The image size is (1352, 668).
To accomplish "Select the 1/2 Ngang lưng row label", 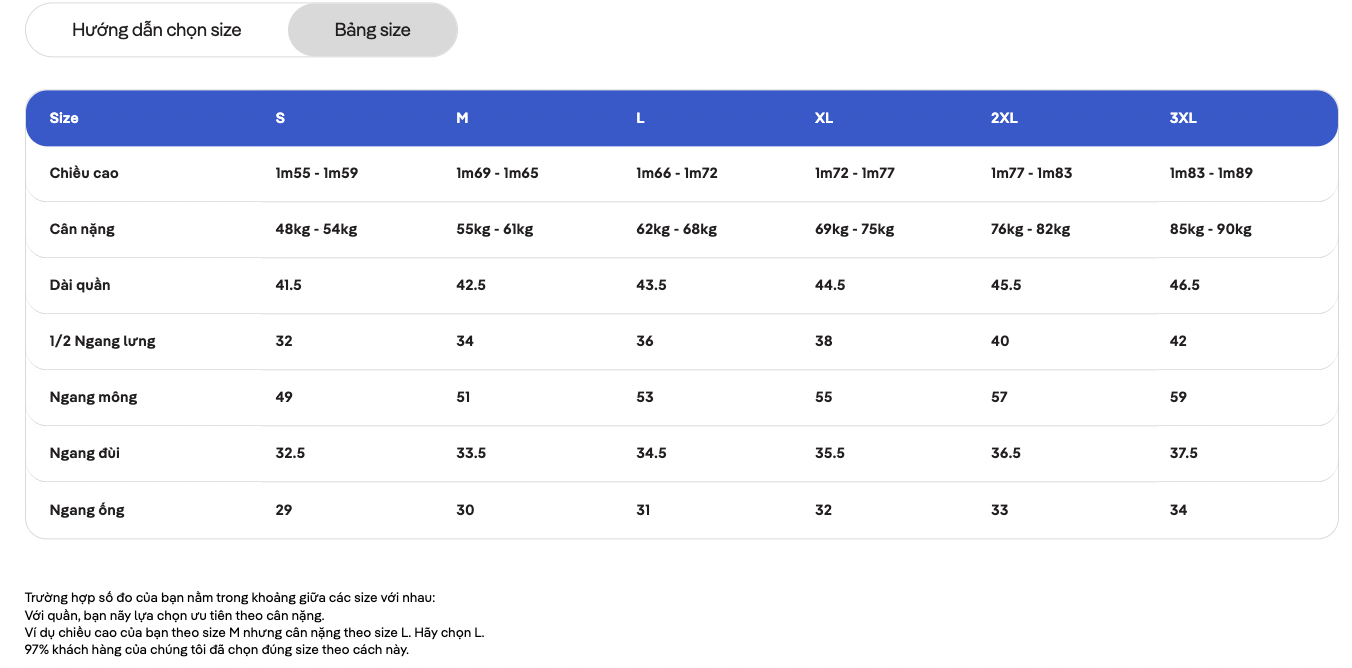I will tap(103, 341).
